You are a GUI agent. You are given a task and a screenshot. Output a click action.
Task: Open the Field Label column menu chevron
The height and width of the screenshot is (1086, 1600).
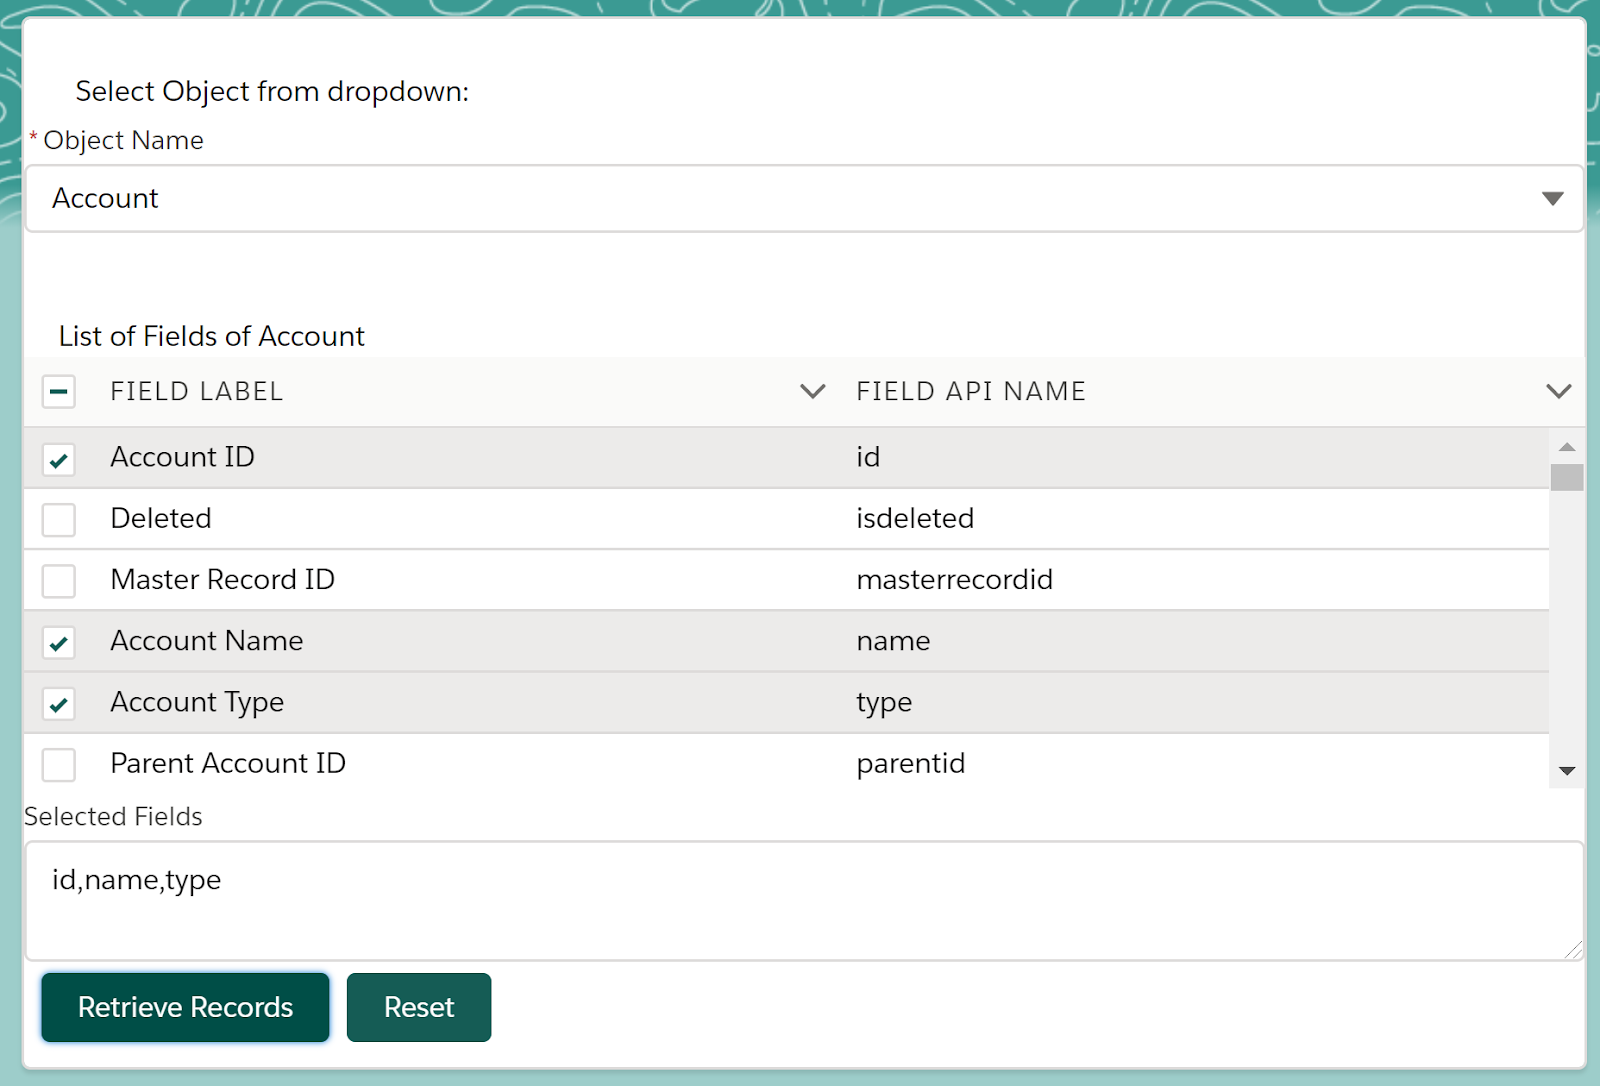[813, 391]
